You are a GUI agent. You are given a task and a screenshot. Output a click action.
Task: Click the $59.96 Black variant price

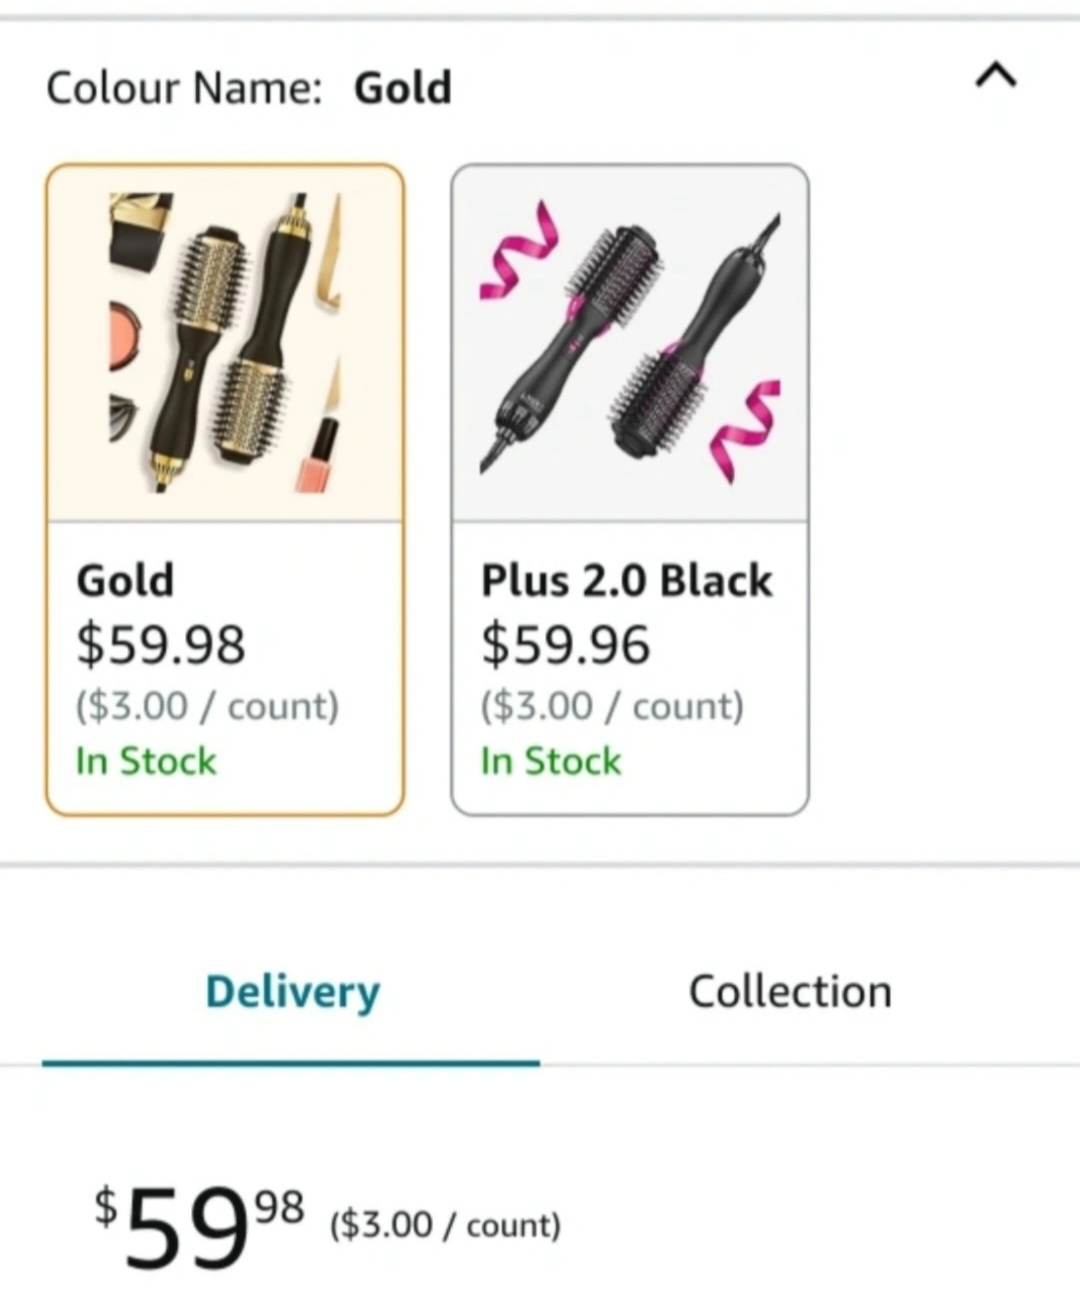(x=565, y=645)
